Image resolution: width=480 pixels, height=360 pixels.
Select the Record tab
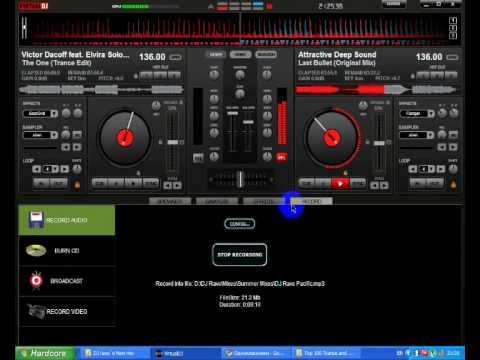point(311,201)
